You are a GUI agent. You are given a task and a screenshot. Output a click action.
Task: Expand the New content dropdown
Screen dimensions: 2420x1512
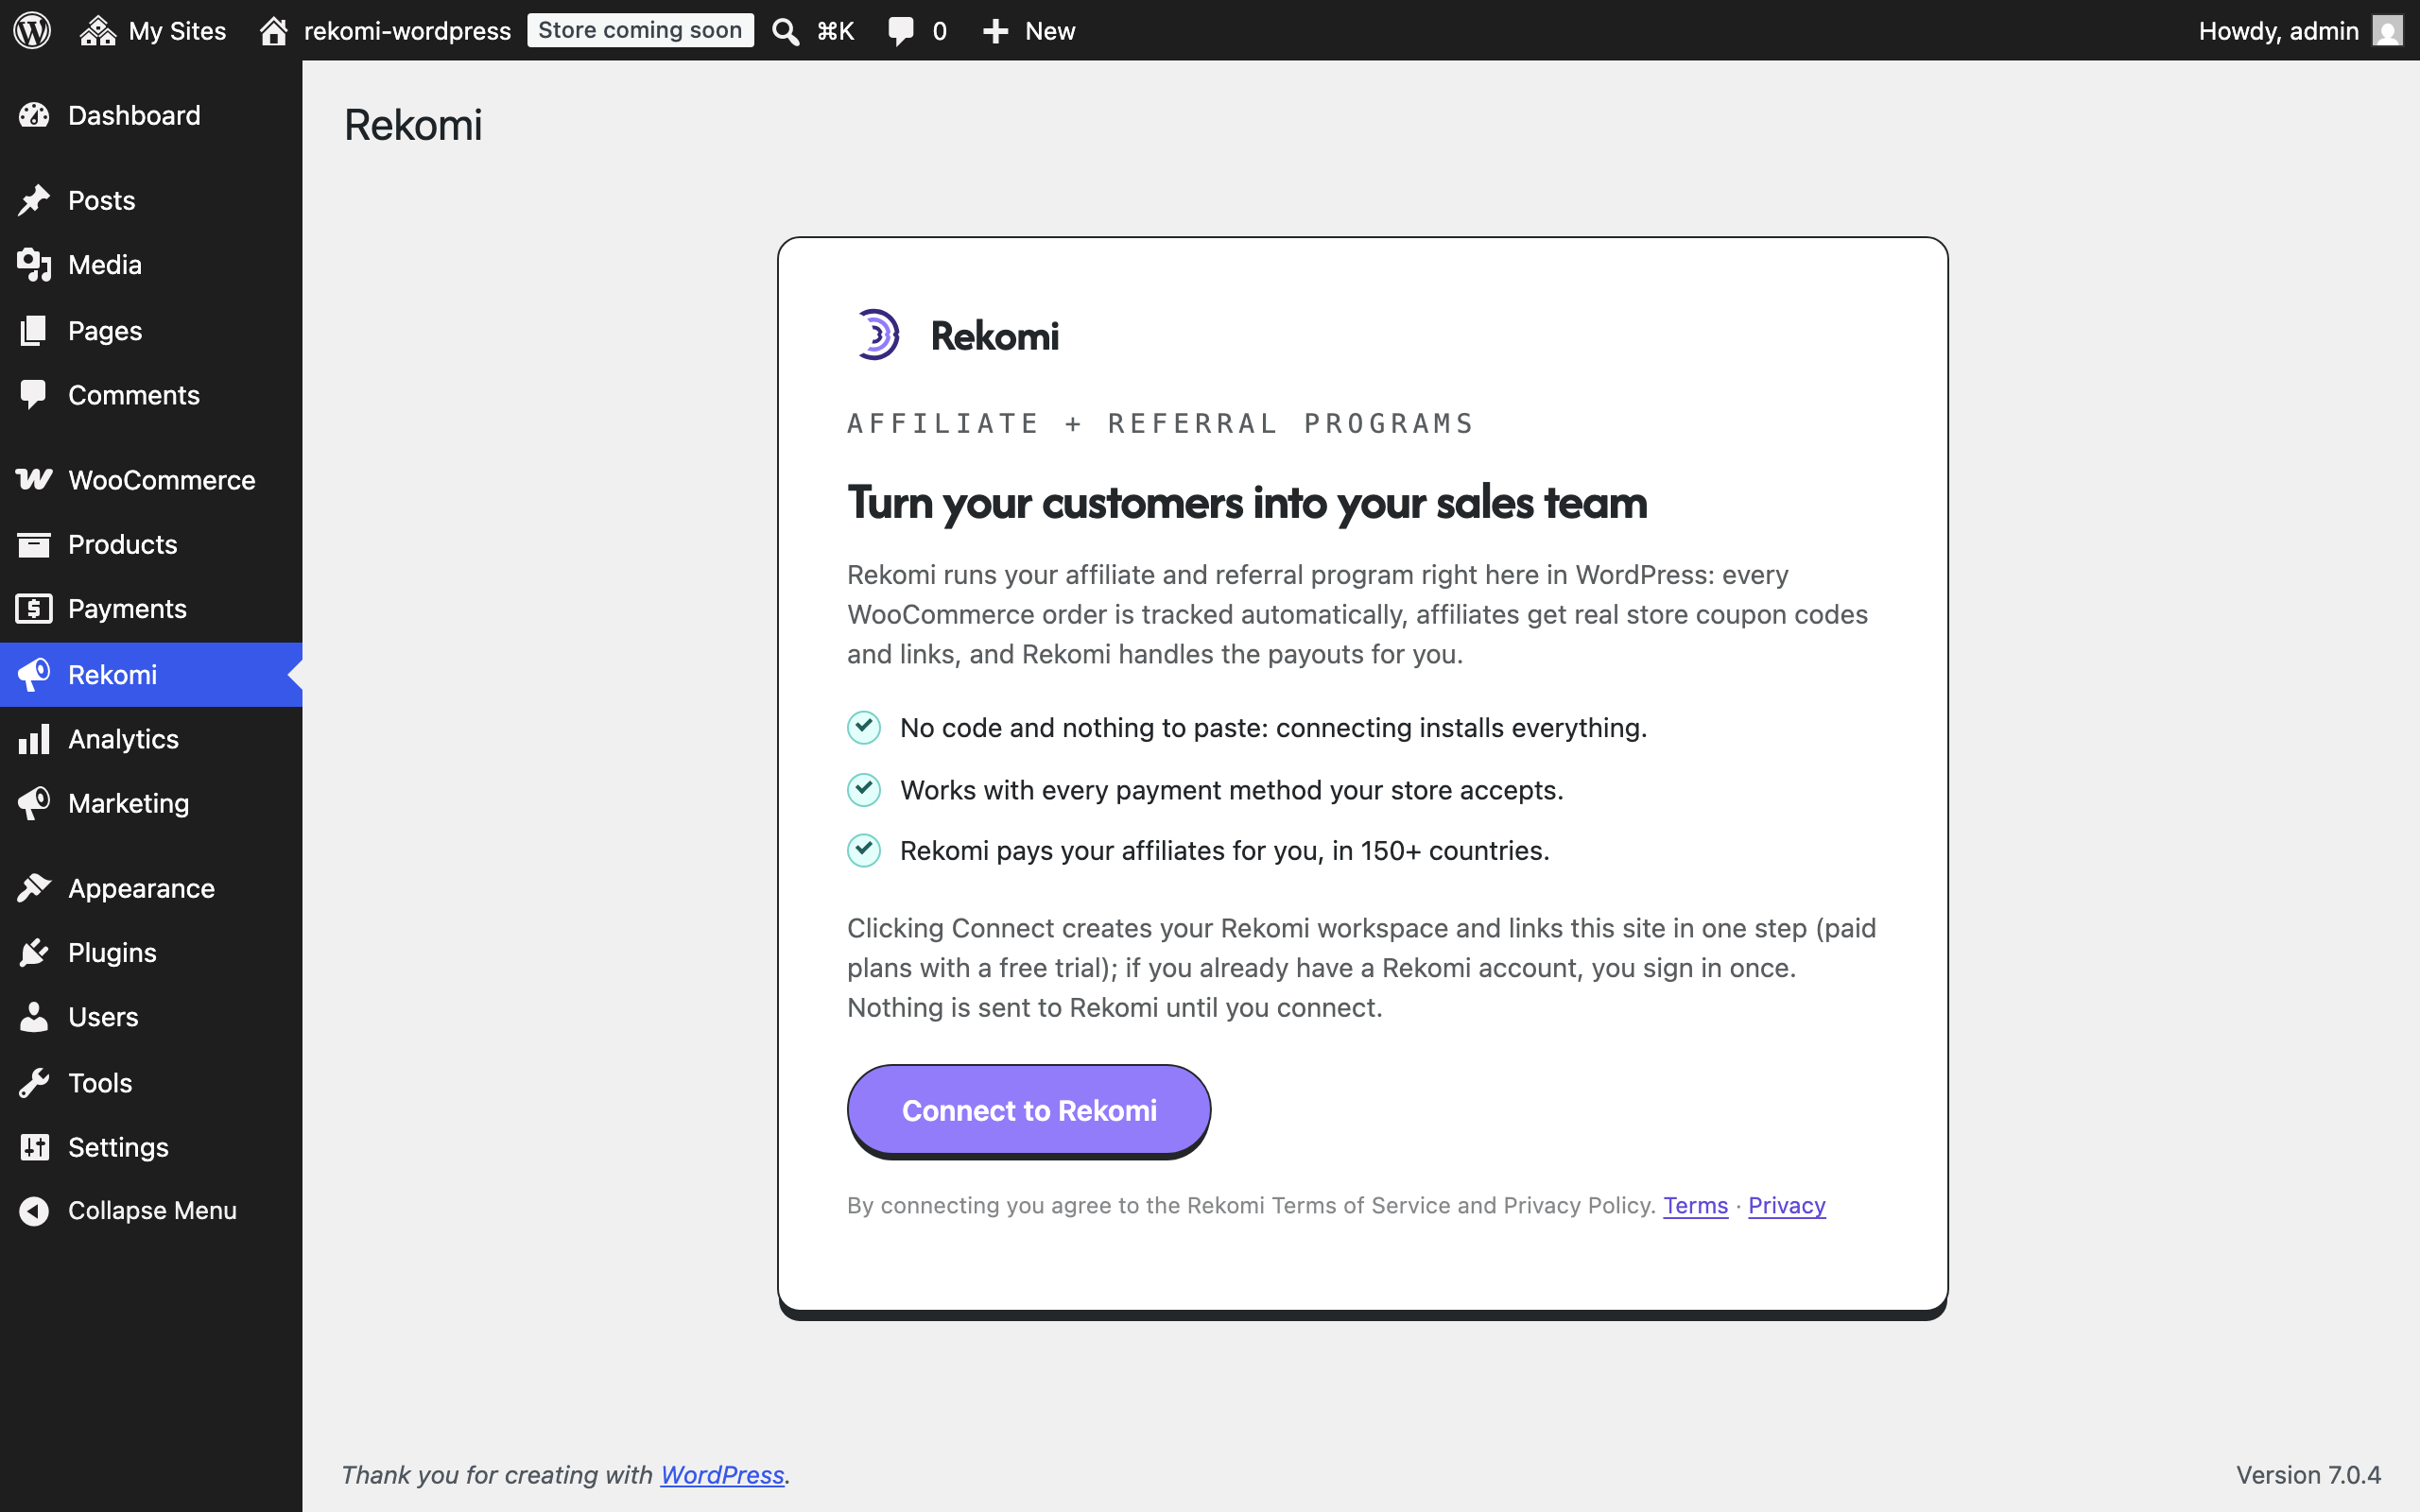[x=1029, y=30]
